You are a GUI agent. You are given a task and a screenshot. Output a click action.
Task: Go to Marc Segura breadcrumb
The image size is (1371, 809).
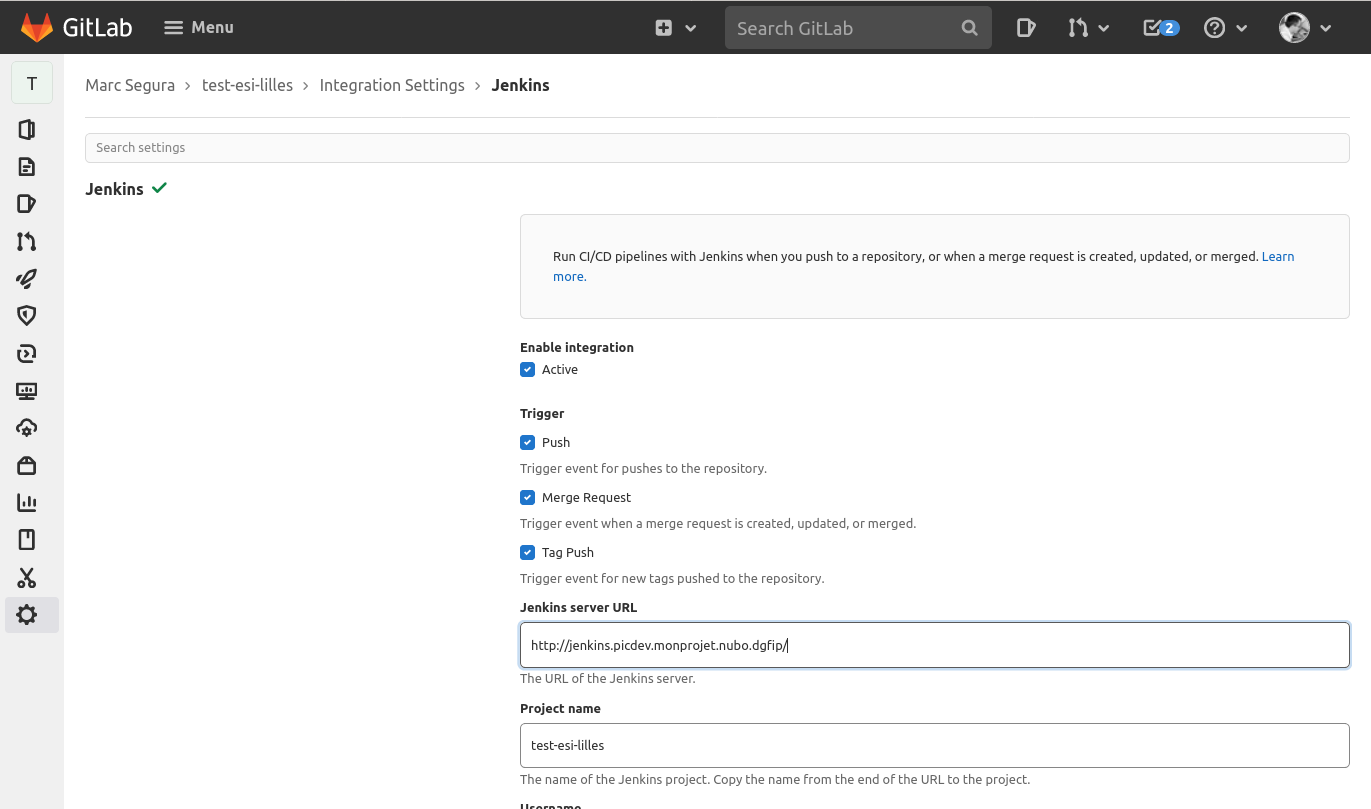(x=130, y=85)
